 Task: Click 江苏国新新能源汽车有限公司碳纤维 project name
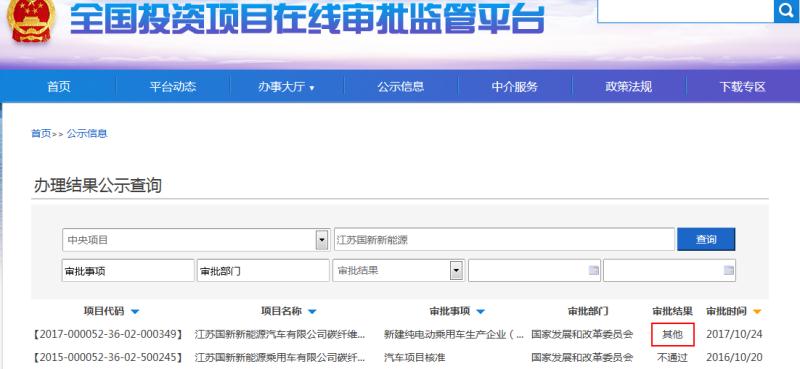click(x=280, y=335)
